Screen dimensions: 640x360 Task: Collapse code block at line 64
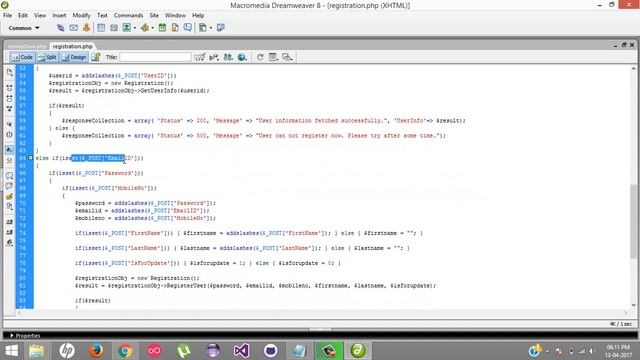click(31, 158)
